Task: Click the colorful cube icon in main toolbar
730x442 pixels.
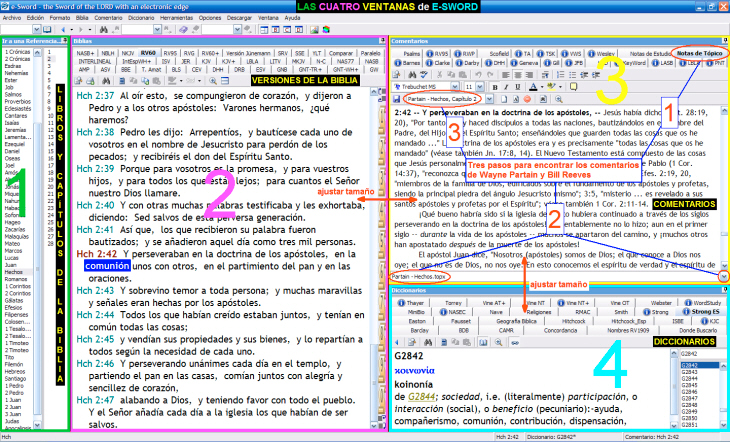Action: (326, 29)
